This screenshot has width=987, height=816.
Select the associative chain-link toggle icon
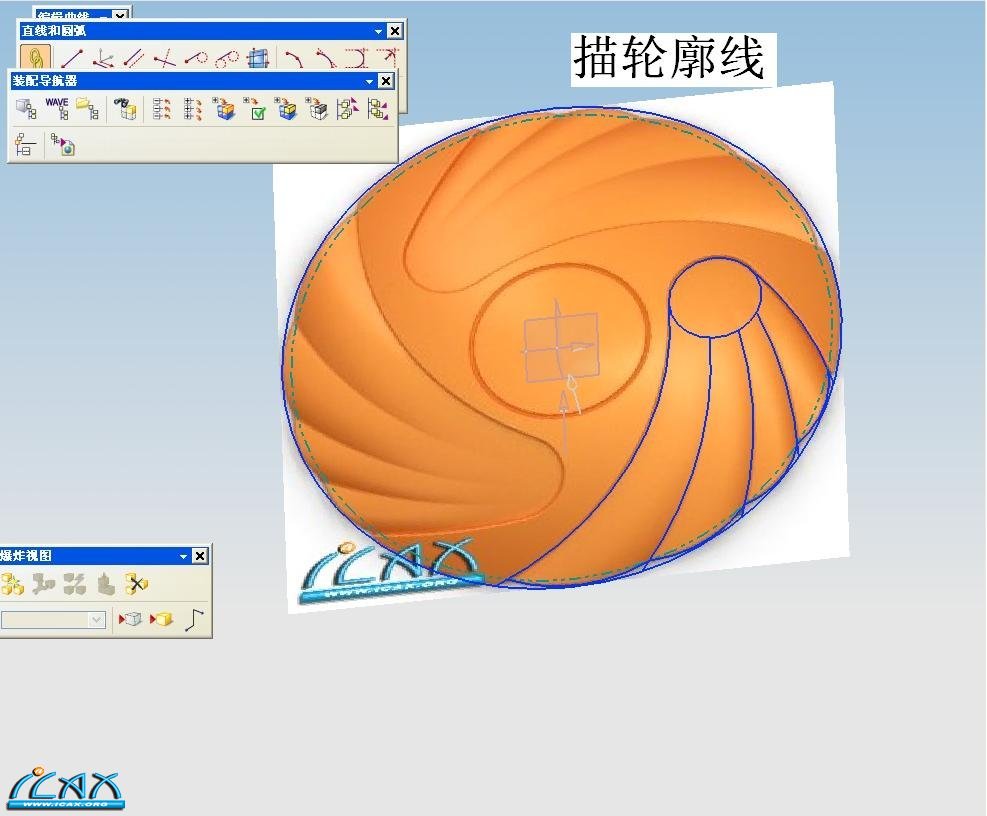click(35, 58)
